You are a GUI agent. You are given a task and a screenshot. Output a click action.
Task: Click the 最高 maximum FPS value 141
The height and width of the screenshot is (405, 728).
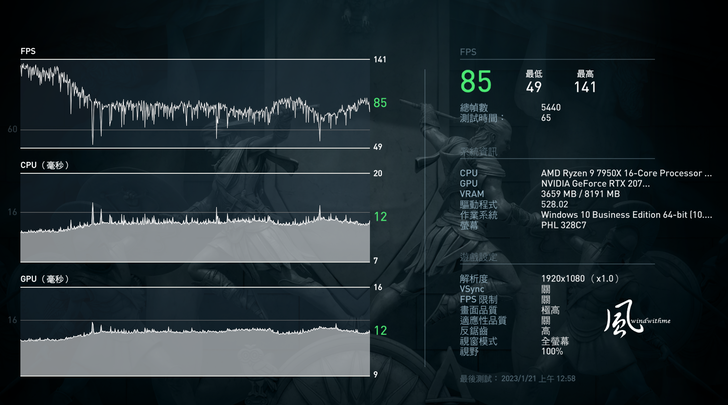pyautogui.click(x=585, y=87)
